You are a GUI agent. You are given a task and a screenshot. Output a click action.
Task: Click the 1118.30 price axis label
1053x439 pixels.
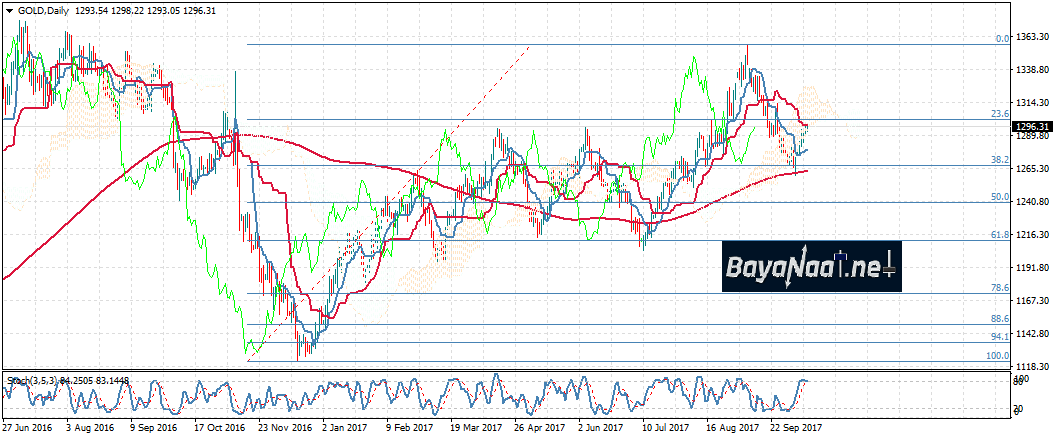(1031, 367)
